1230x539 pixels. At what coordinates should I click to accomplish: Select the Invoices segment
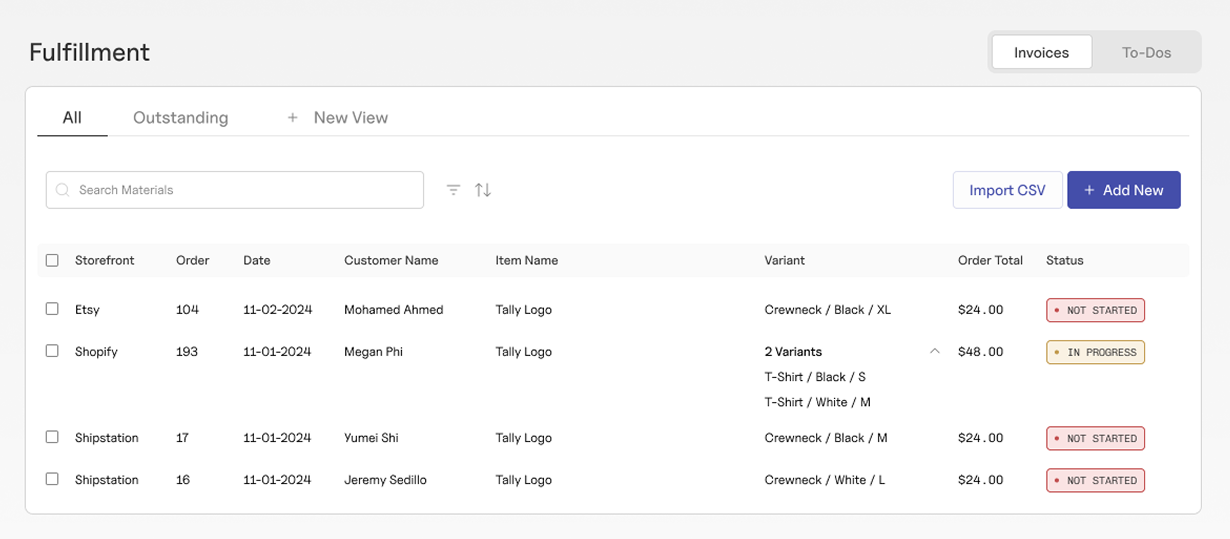point(1041,52)
